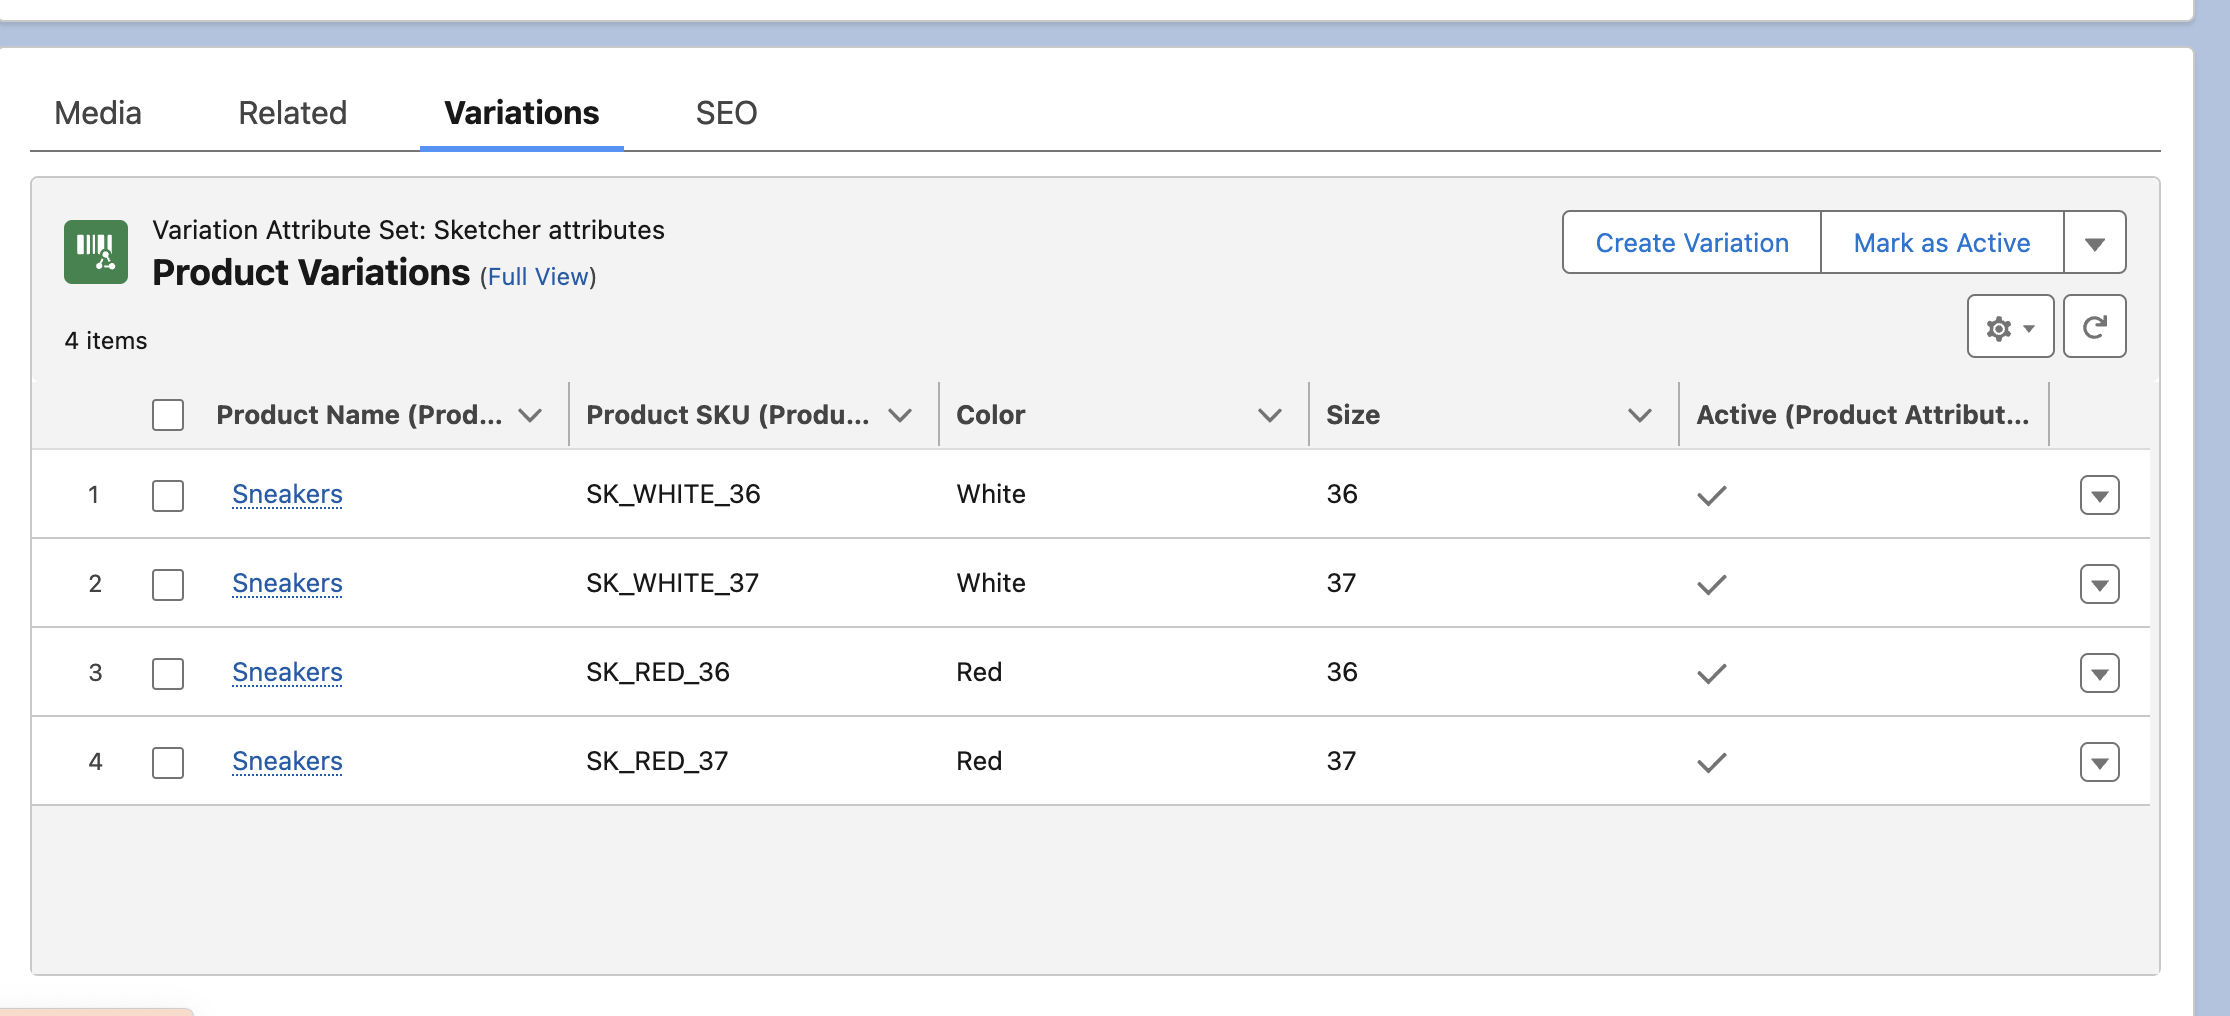The height and width of the screenshot is (1016, 2230).
Task: Refresh the Product Variations list
Action: 2094,327
